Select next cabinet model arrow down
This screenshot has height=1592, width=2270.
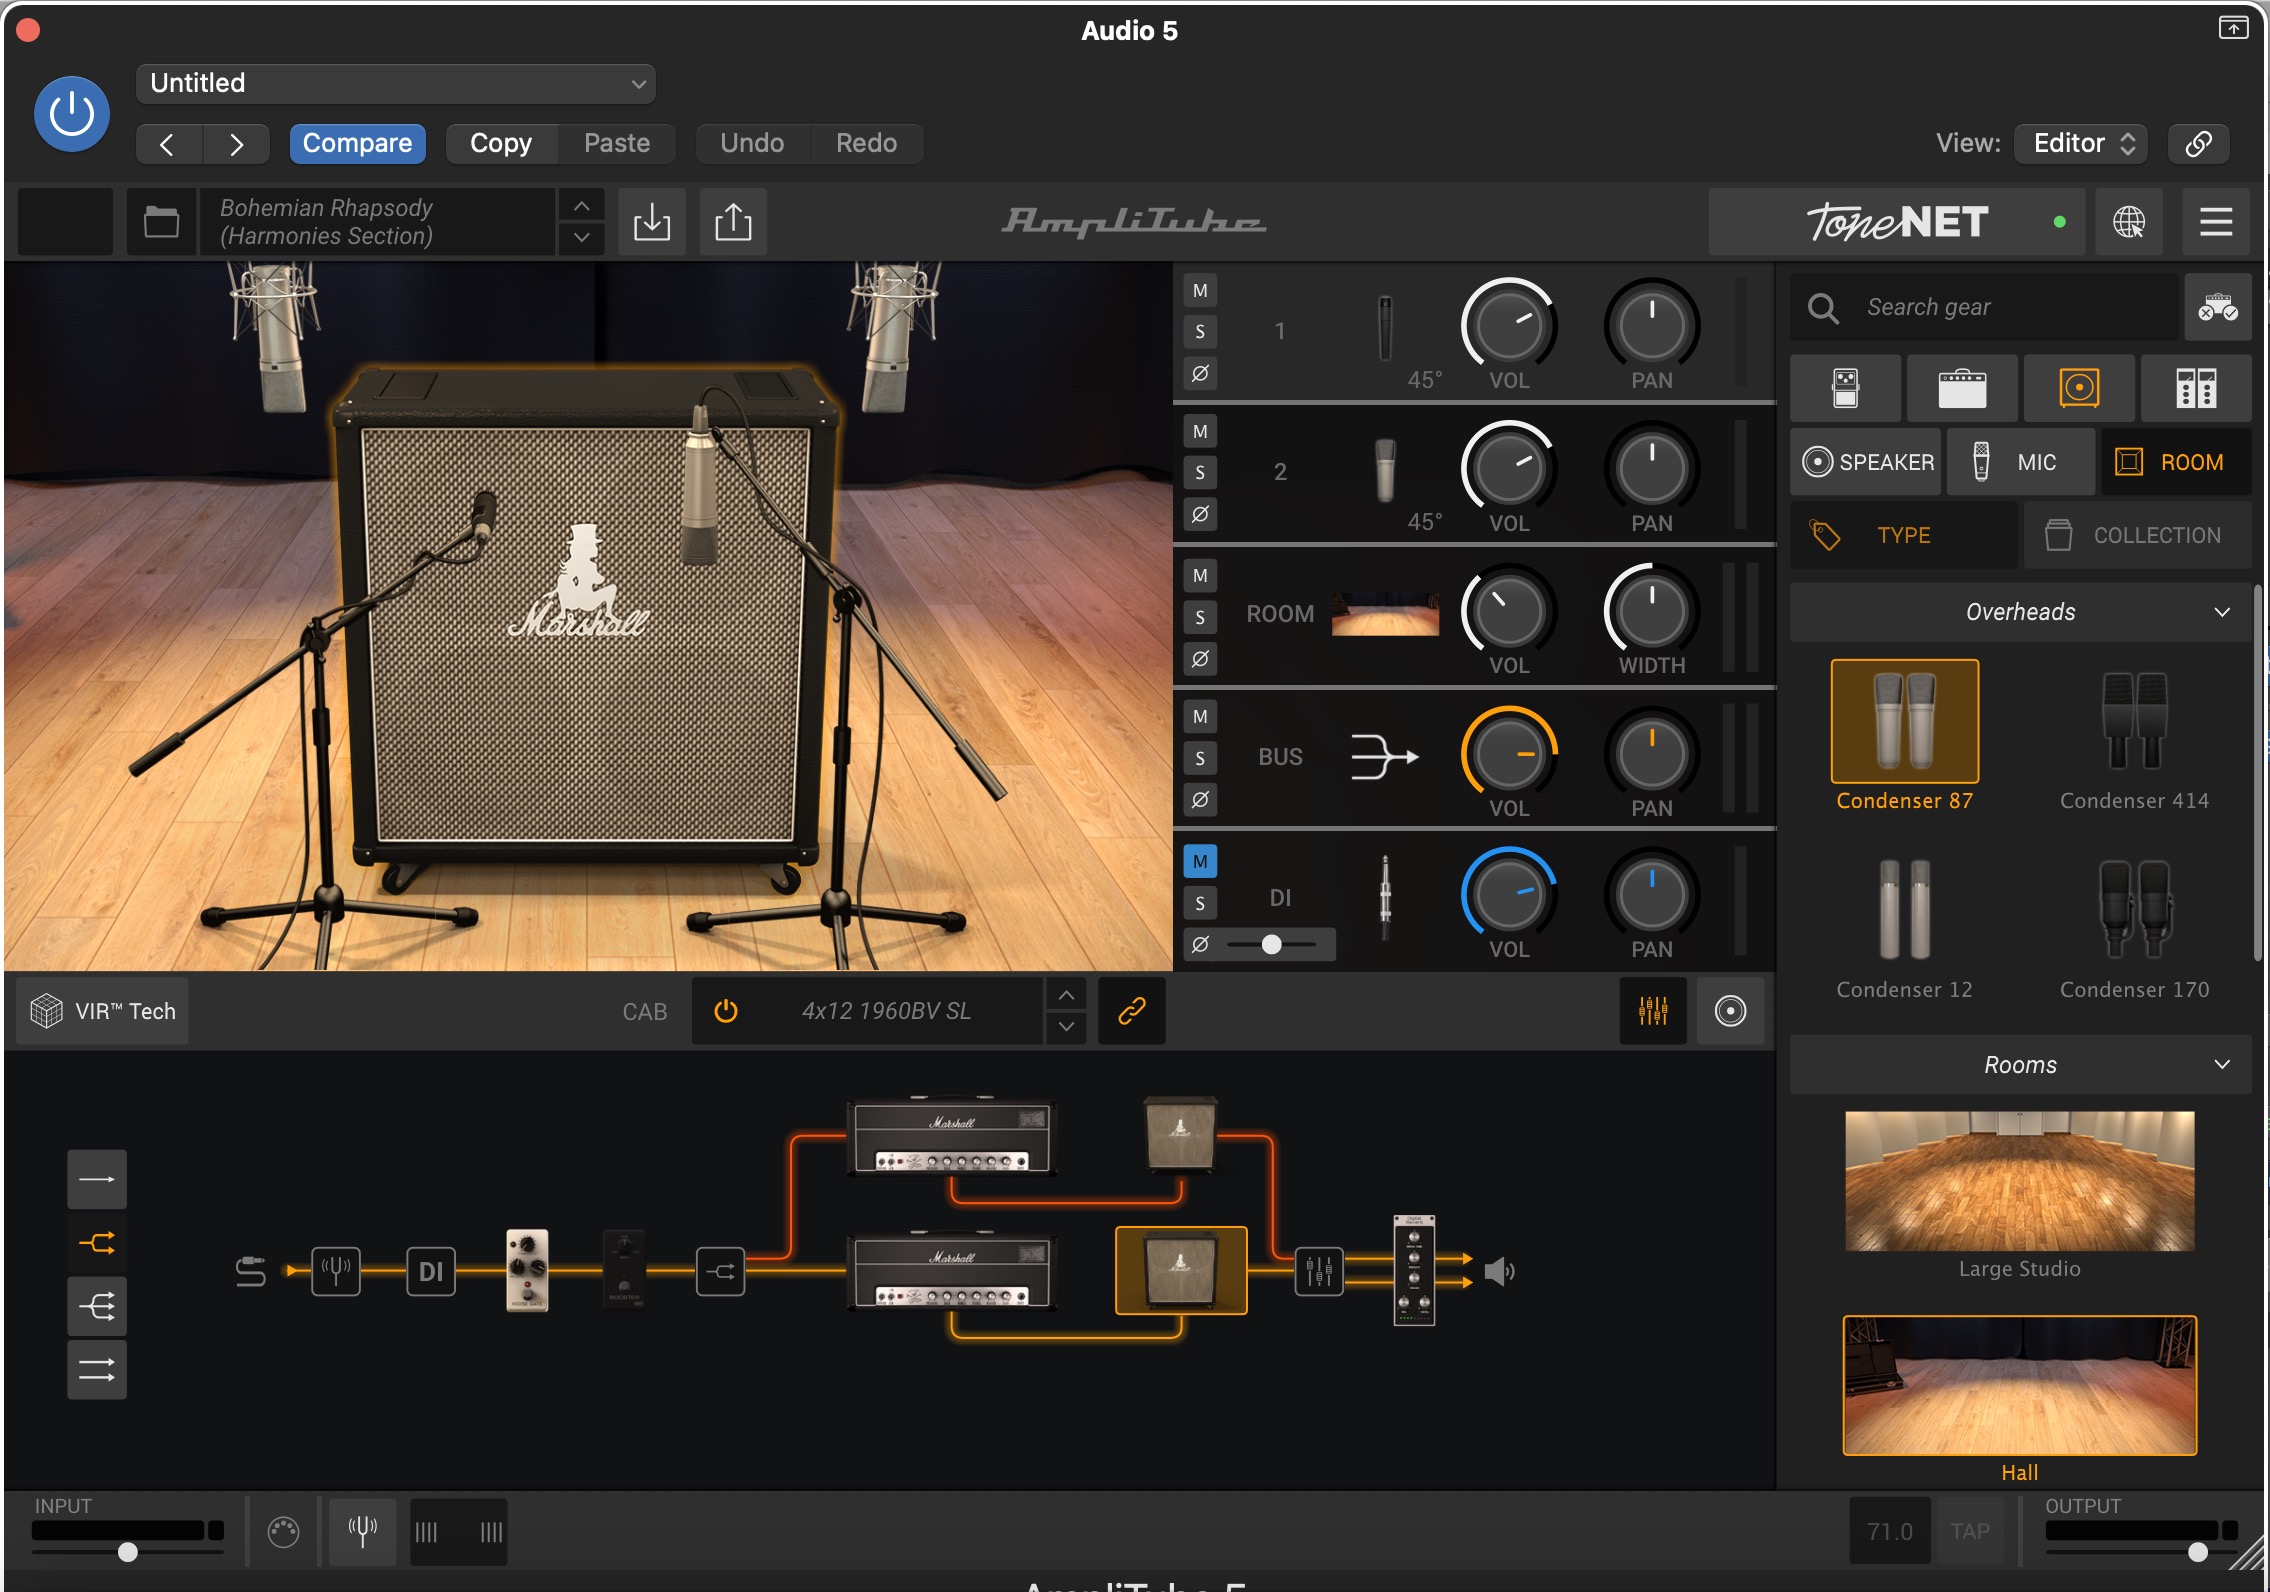[x=1066, y=1027]
